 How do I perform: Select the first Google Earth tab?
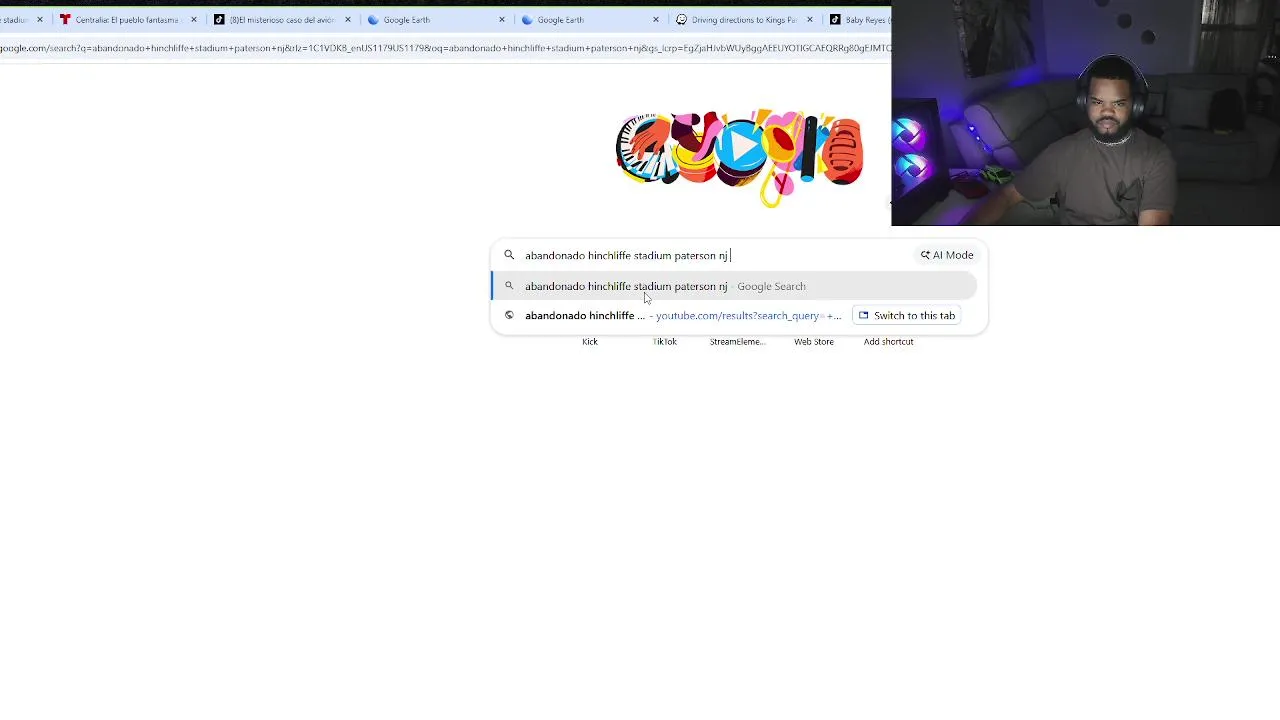point(436,19)
